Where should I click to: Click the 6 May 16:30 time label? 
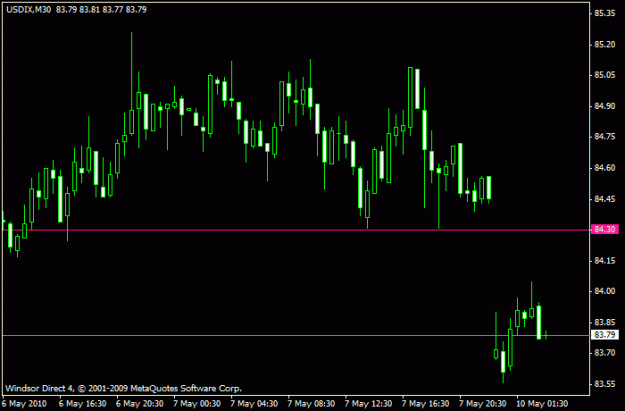point(83,403)
